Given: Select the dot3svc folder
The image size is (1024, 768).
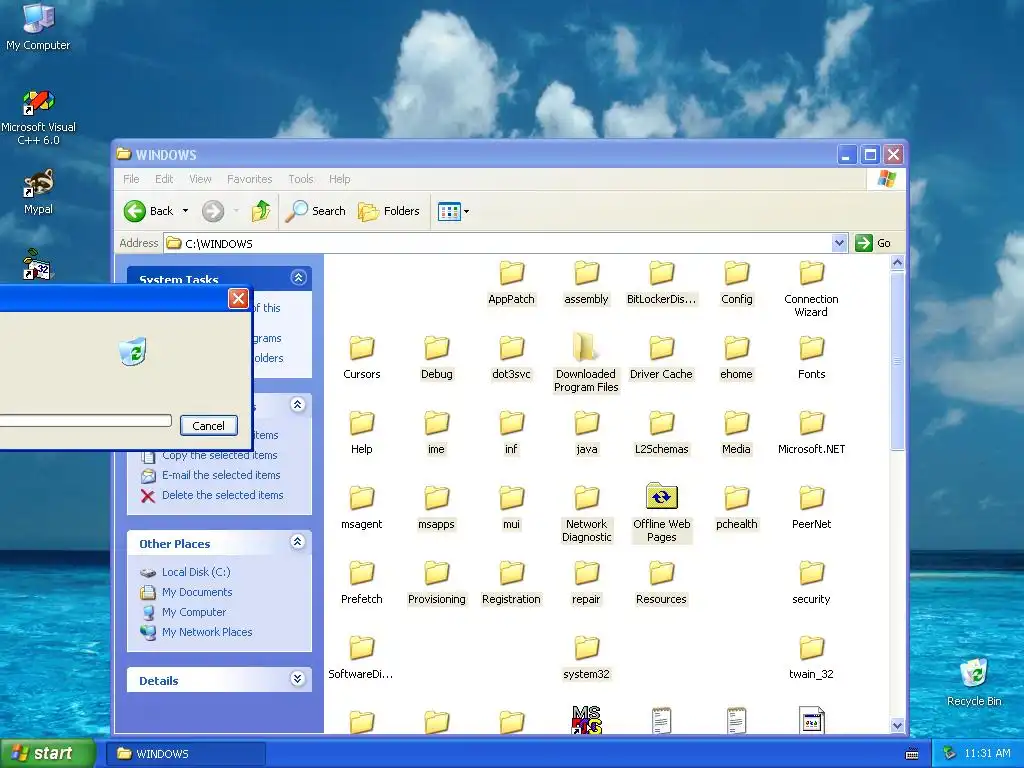Looking at the screenshot, I should coord(511,358).
